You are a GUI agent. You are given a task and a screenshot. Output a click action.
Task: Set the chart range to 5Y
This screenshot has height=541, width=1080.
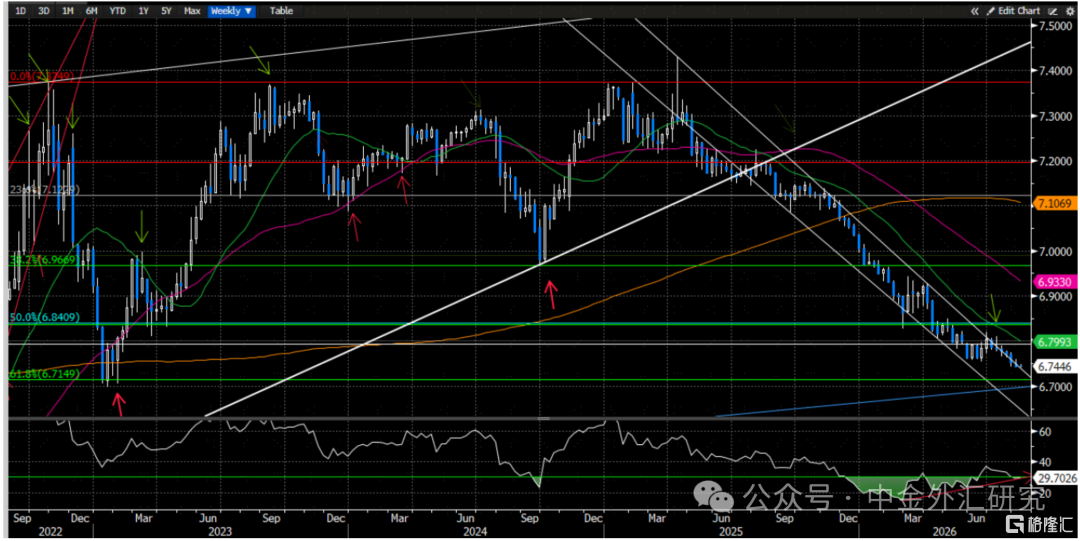point(166,11)
